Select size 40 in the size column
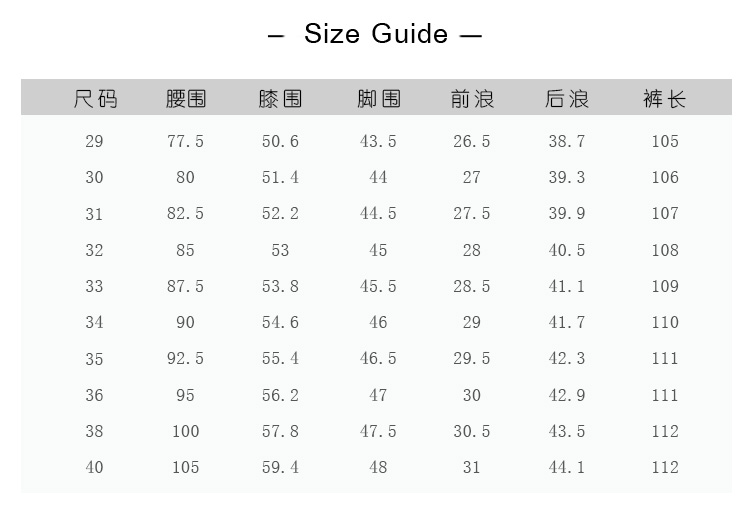 click(94, 467)
